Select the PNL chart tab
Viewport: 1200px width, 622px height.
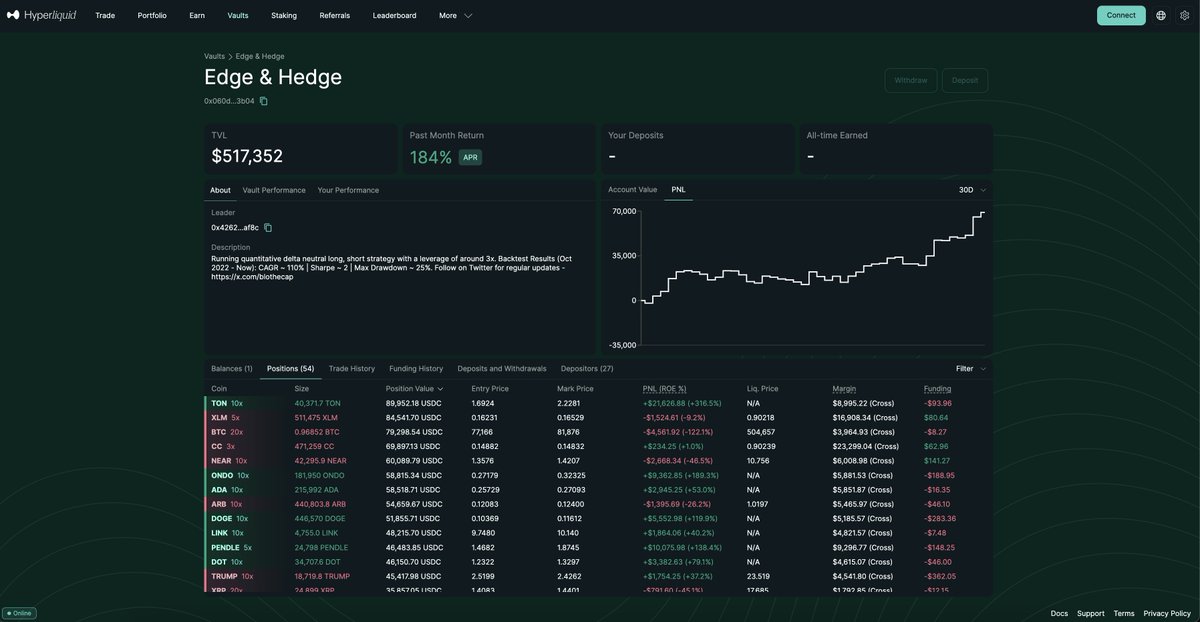679,189
